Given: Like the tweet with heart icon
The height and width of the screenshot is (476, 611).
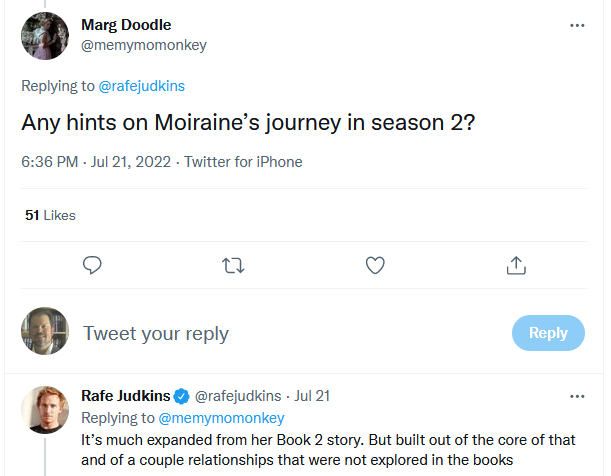Looking at the screenshot, I should (375, 265).
